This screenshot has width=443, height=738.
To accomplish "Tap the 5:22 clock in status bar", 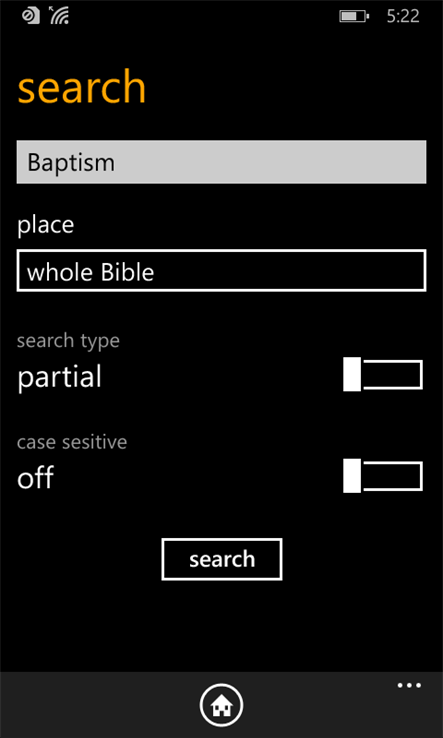I will (x=403, y=16).
